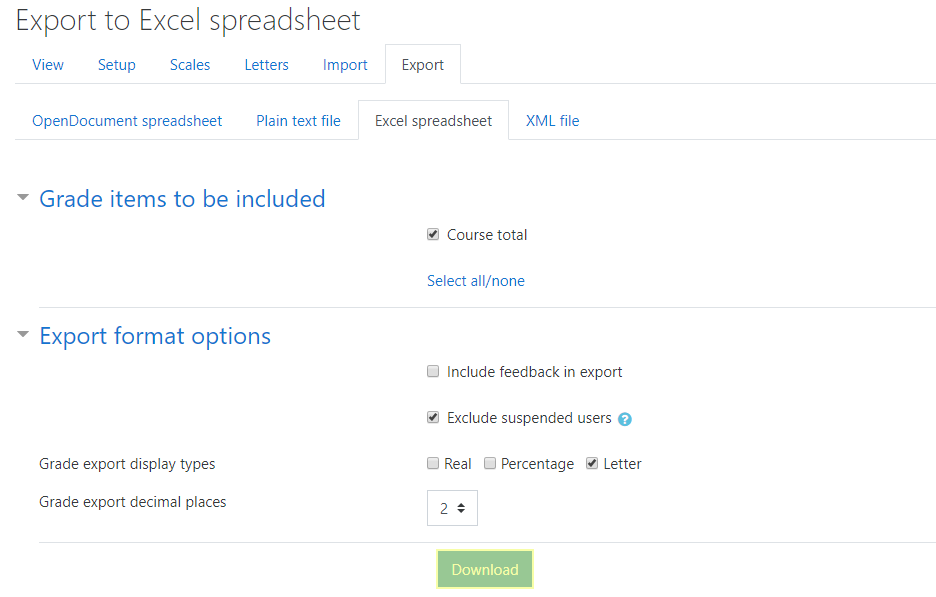Collapse the Grade items to be included section
The width and height of the screenshot is (936, 597).
(22, 197)
